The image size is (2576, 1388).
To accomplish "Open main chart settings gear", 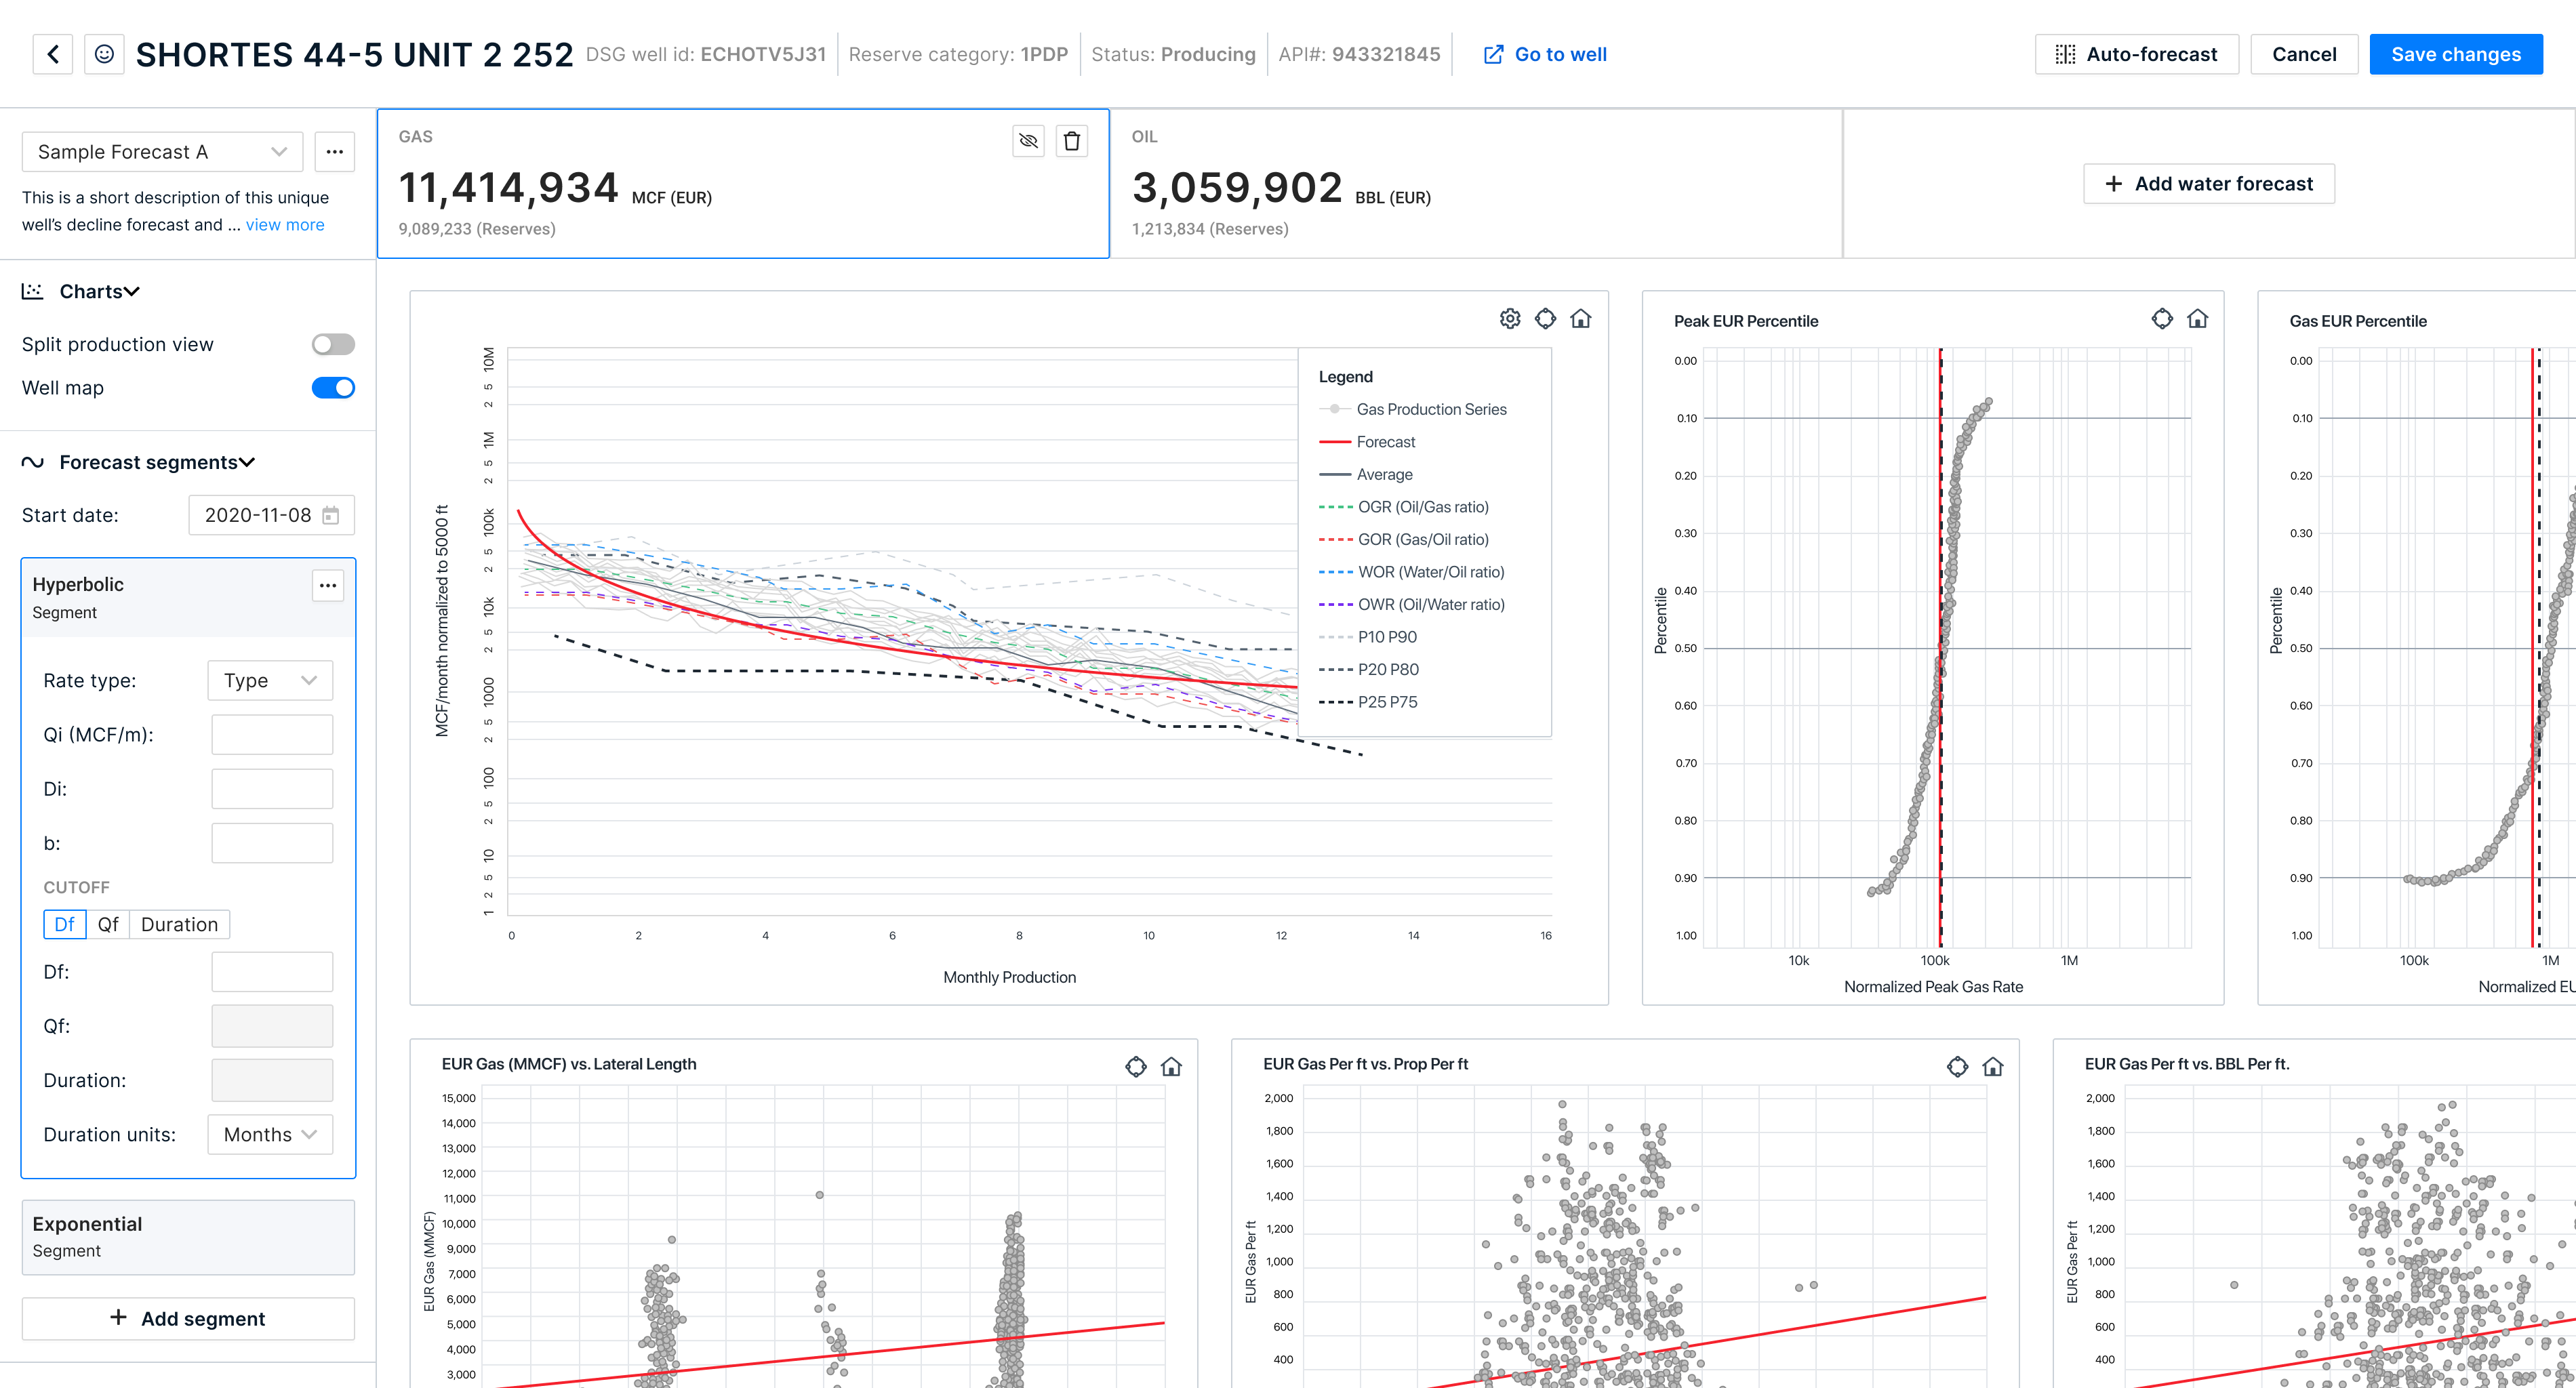I will pyautogui.click(x=1509, y=318).
